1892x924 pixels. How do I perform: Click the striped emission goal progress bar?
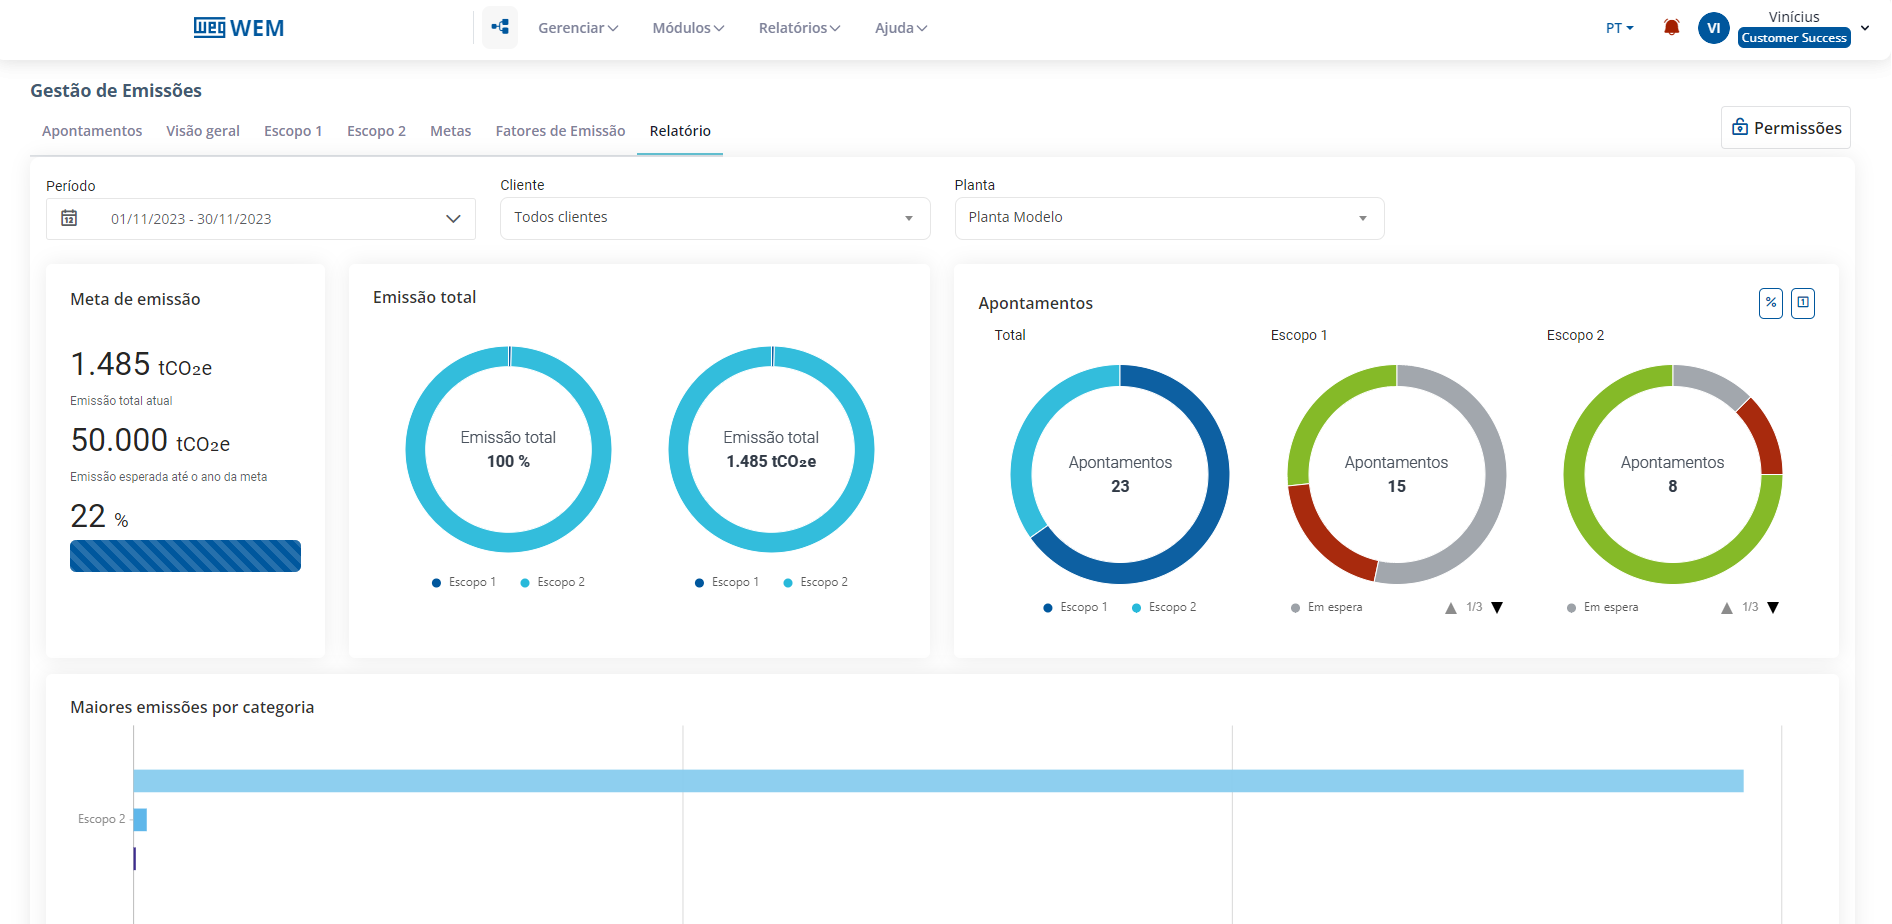pos(185,556)
